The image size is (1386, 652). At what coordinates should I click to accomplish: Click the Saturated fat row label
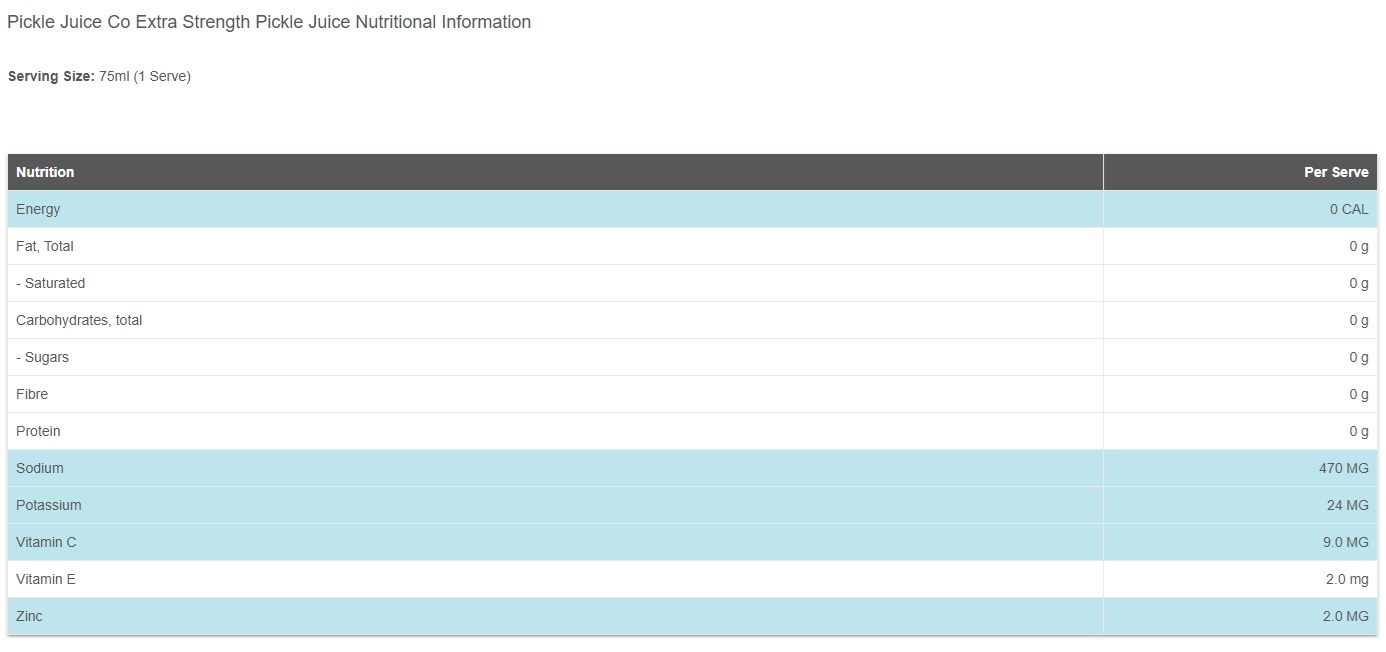coord(51,283)
